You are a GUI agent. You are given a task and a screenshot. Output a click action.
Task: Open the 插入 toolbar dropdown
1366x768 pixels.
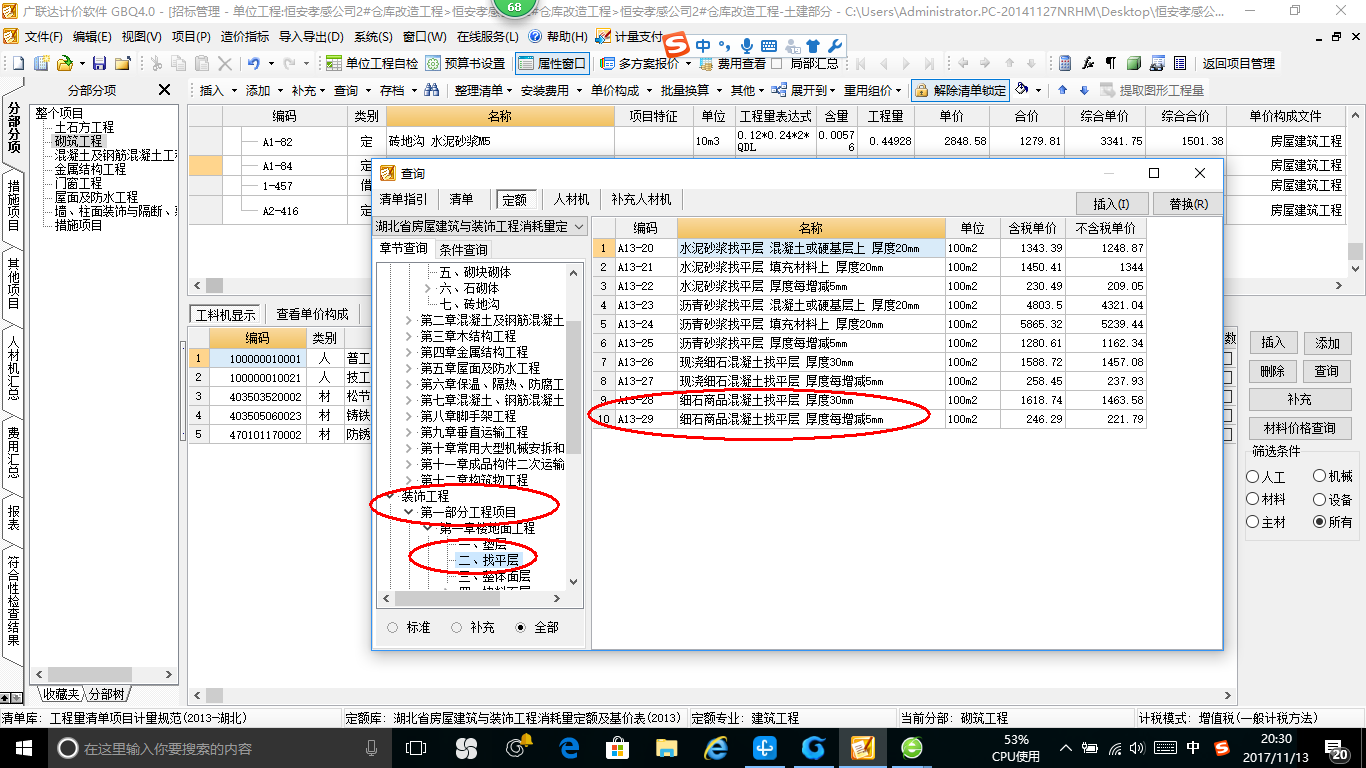tap(219, 90)
